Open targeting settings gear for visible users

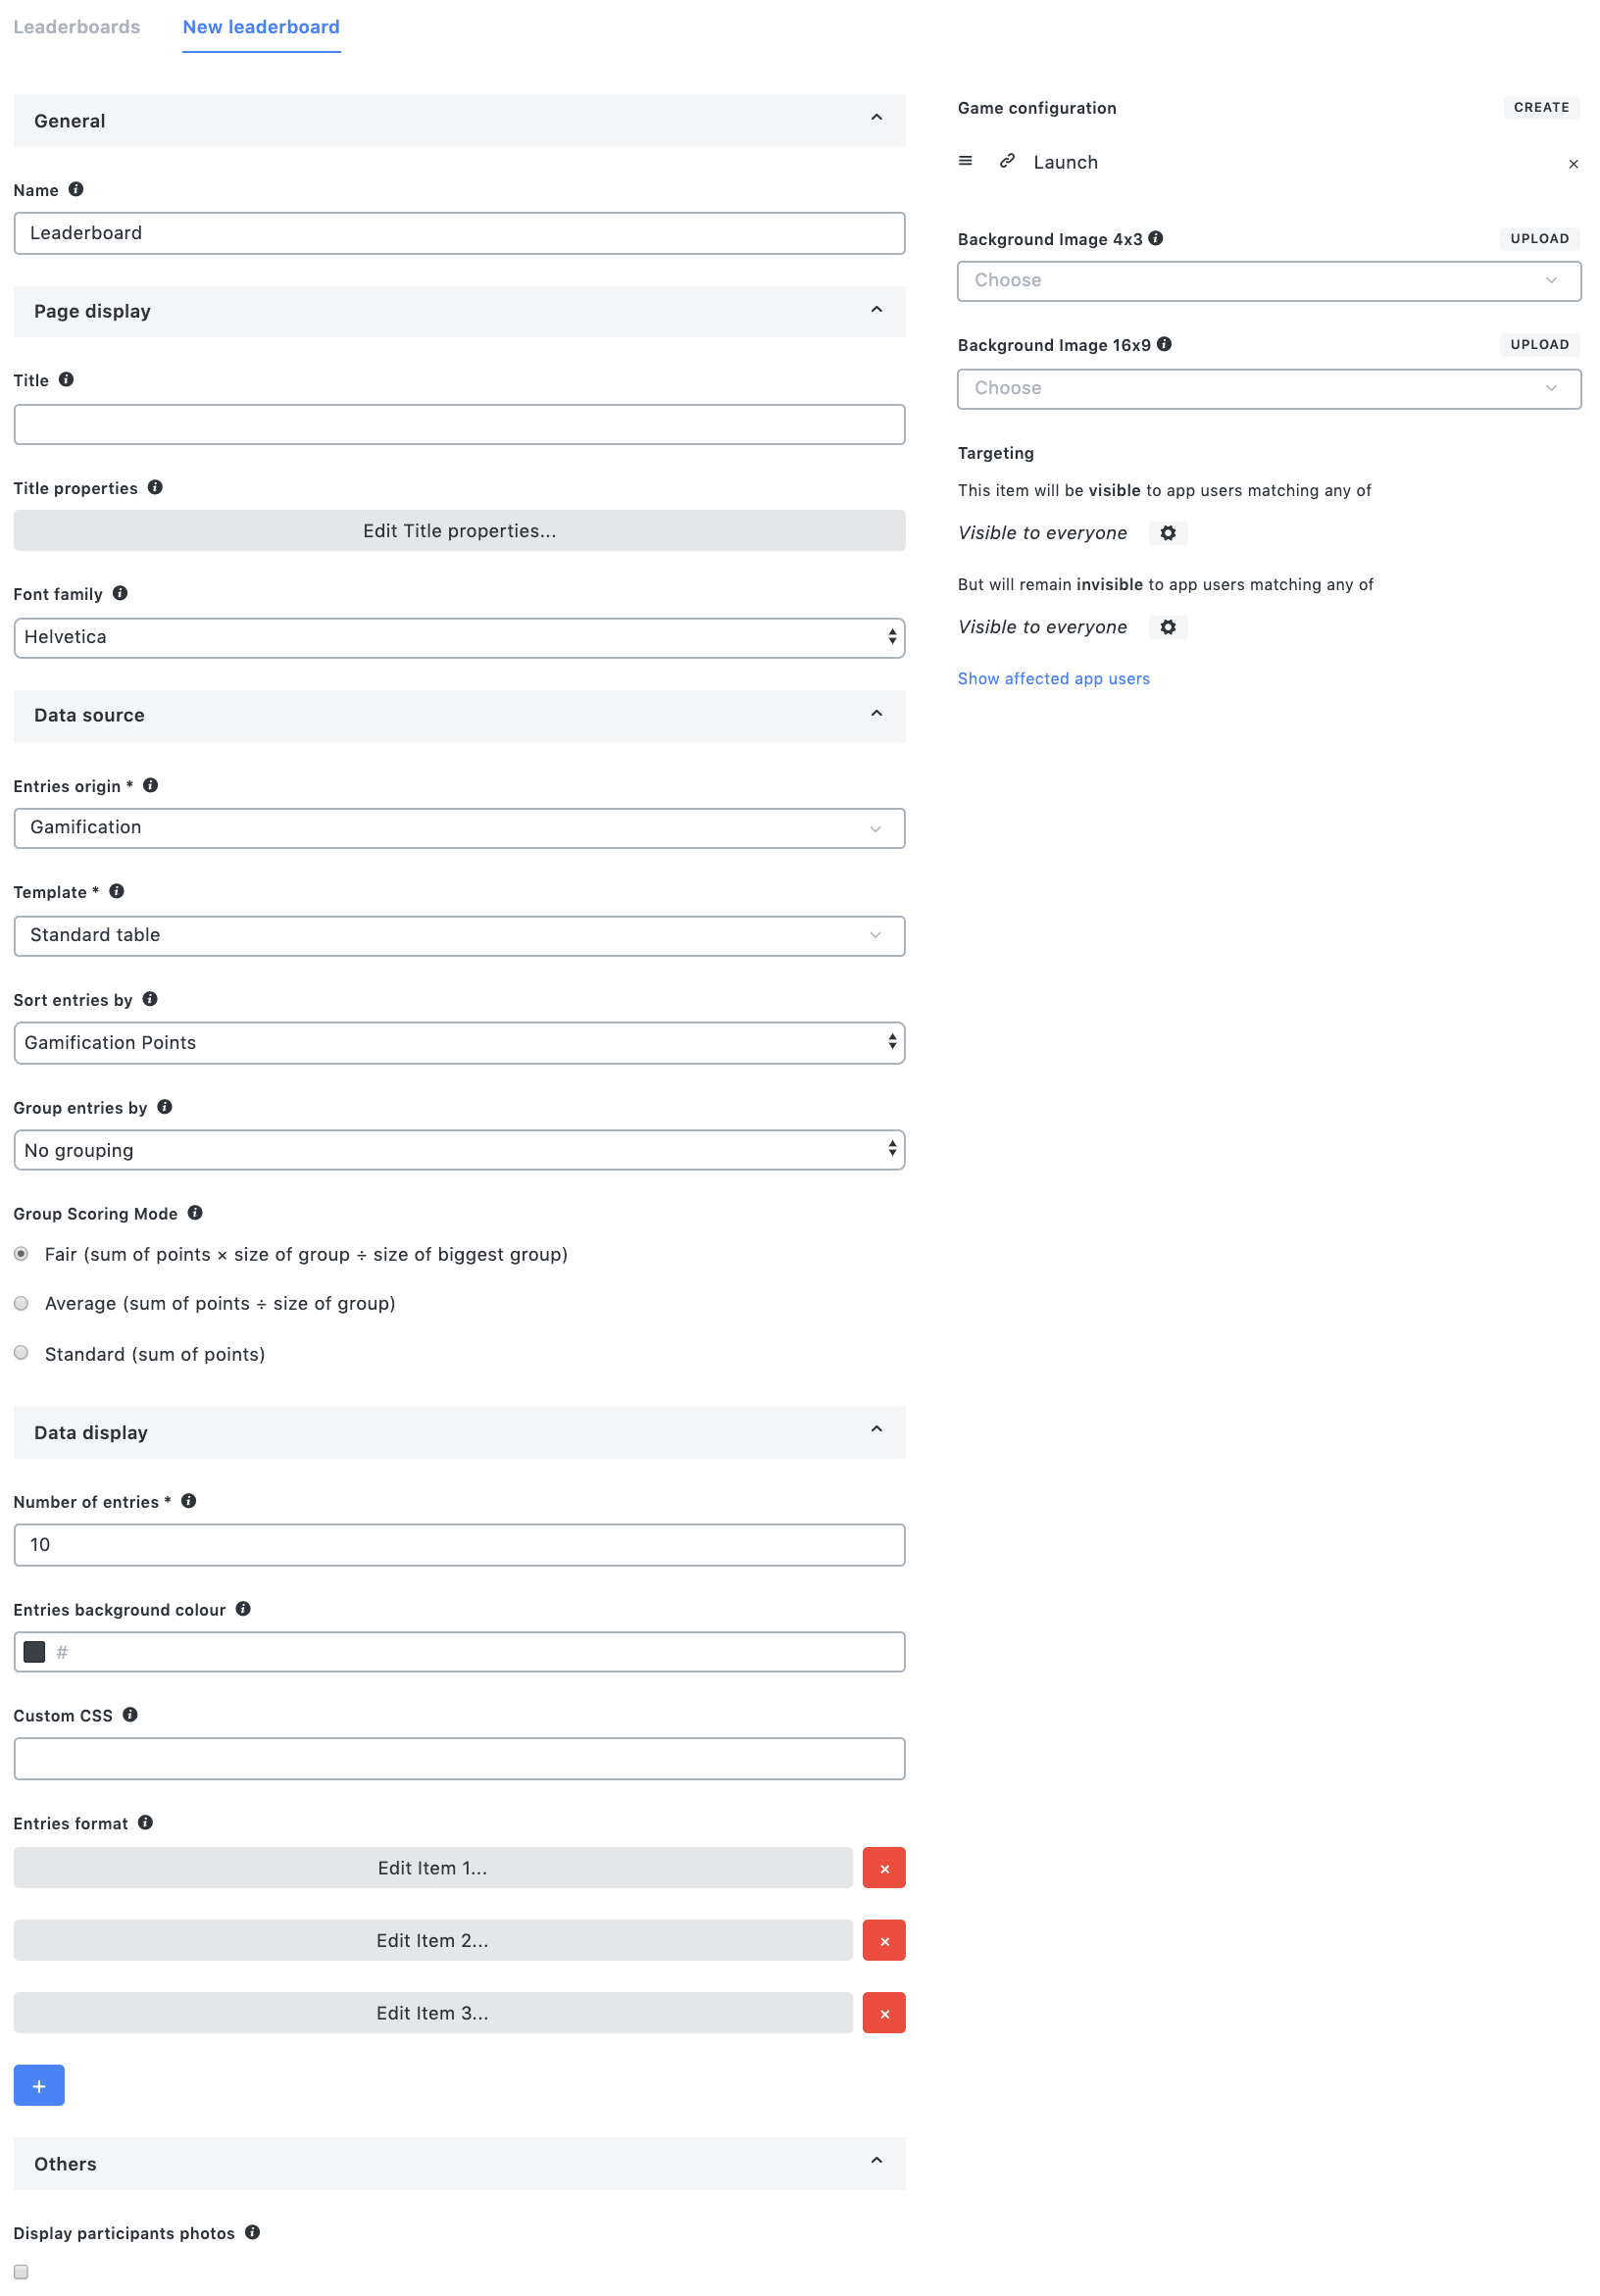(1167, 533)
